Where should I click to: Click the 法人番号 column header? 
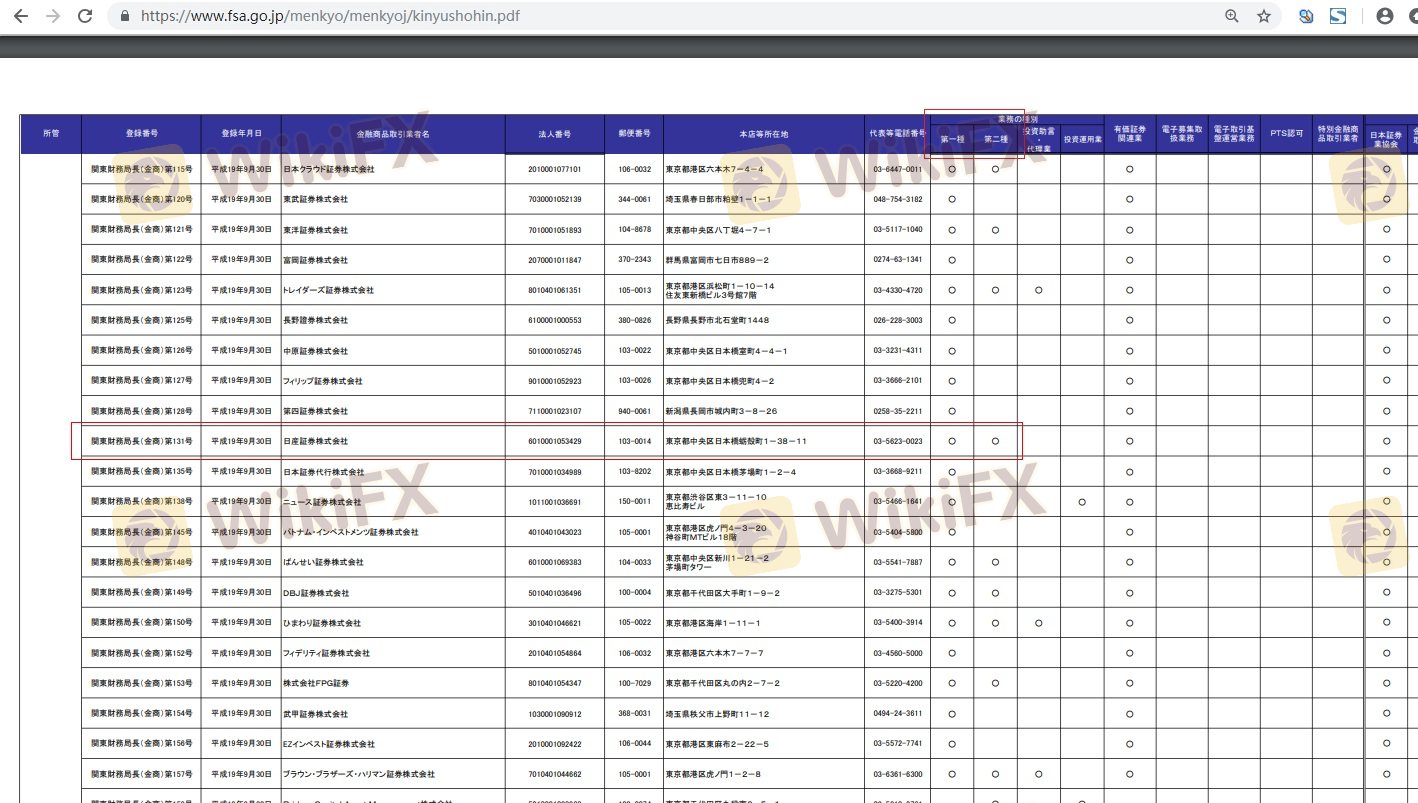[554, 134]
